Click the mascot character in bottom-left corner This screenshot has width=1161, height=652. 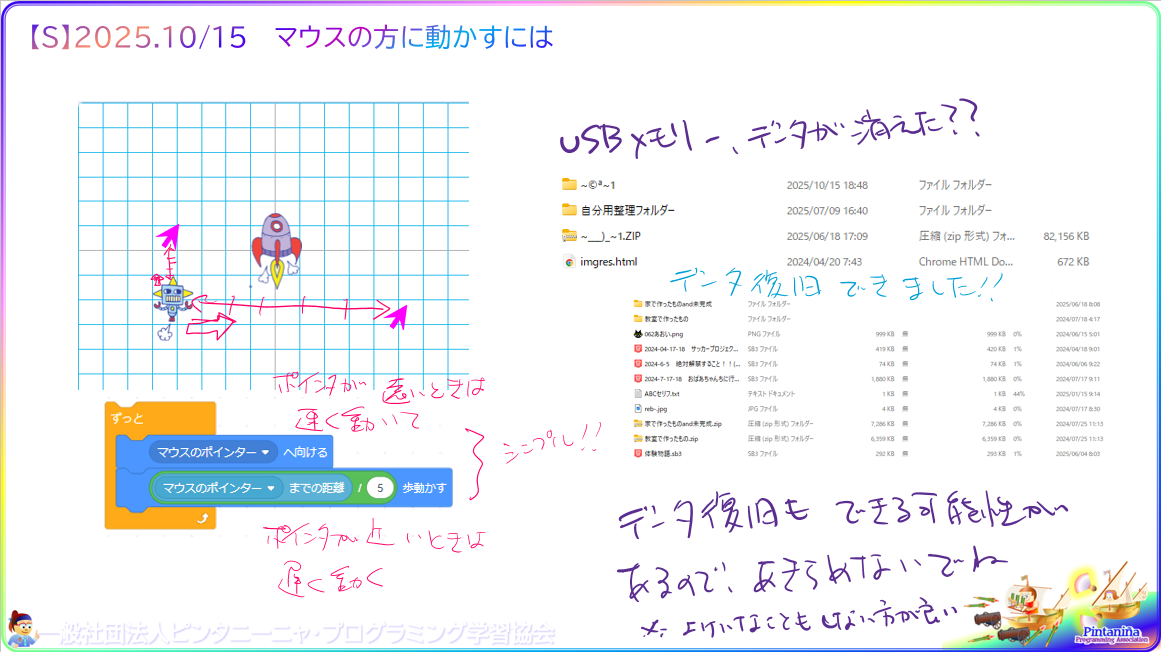[22, 628]
